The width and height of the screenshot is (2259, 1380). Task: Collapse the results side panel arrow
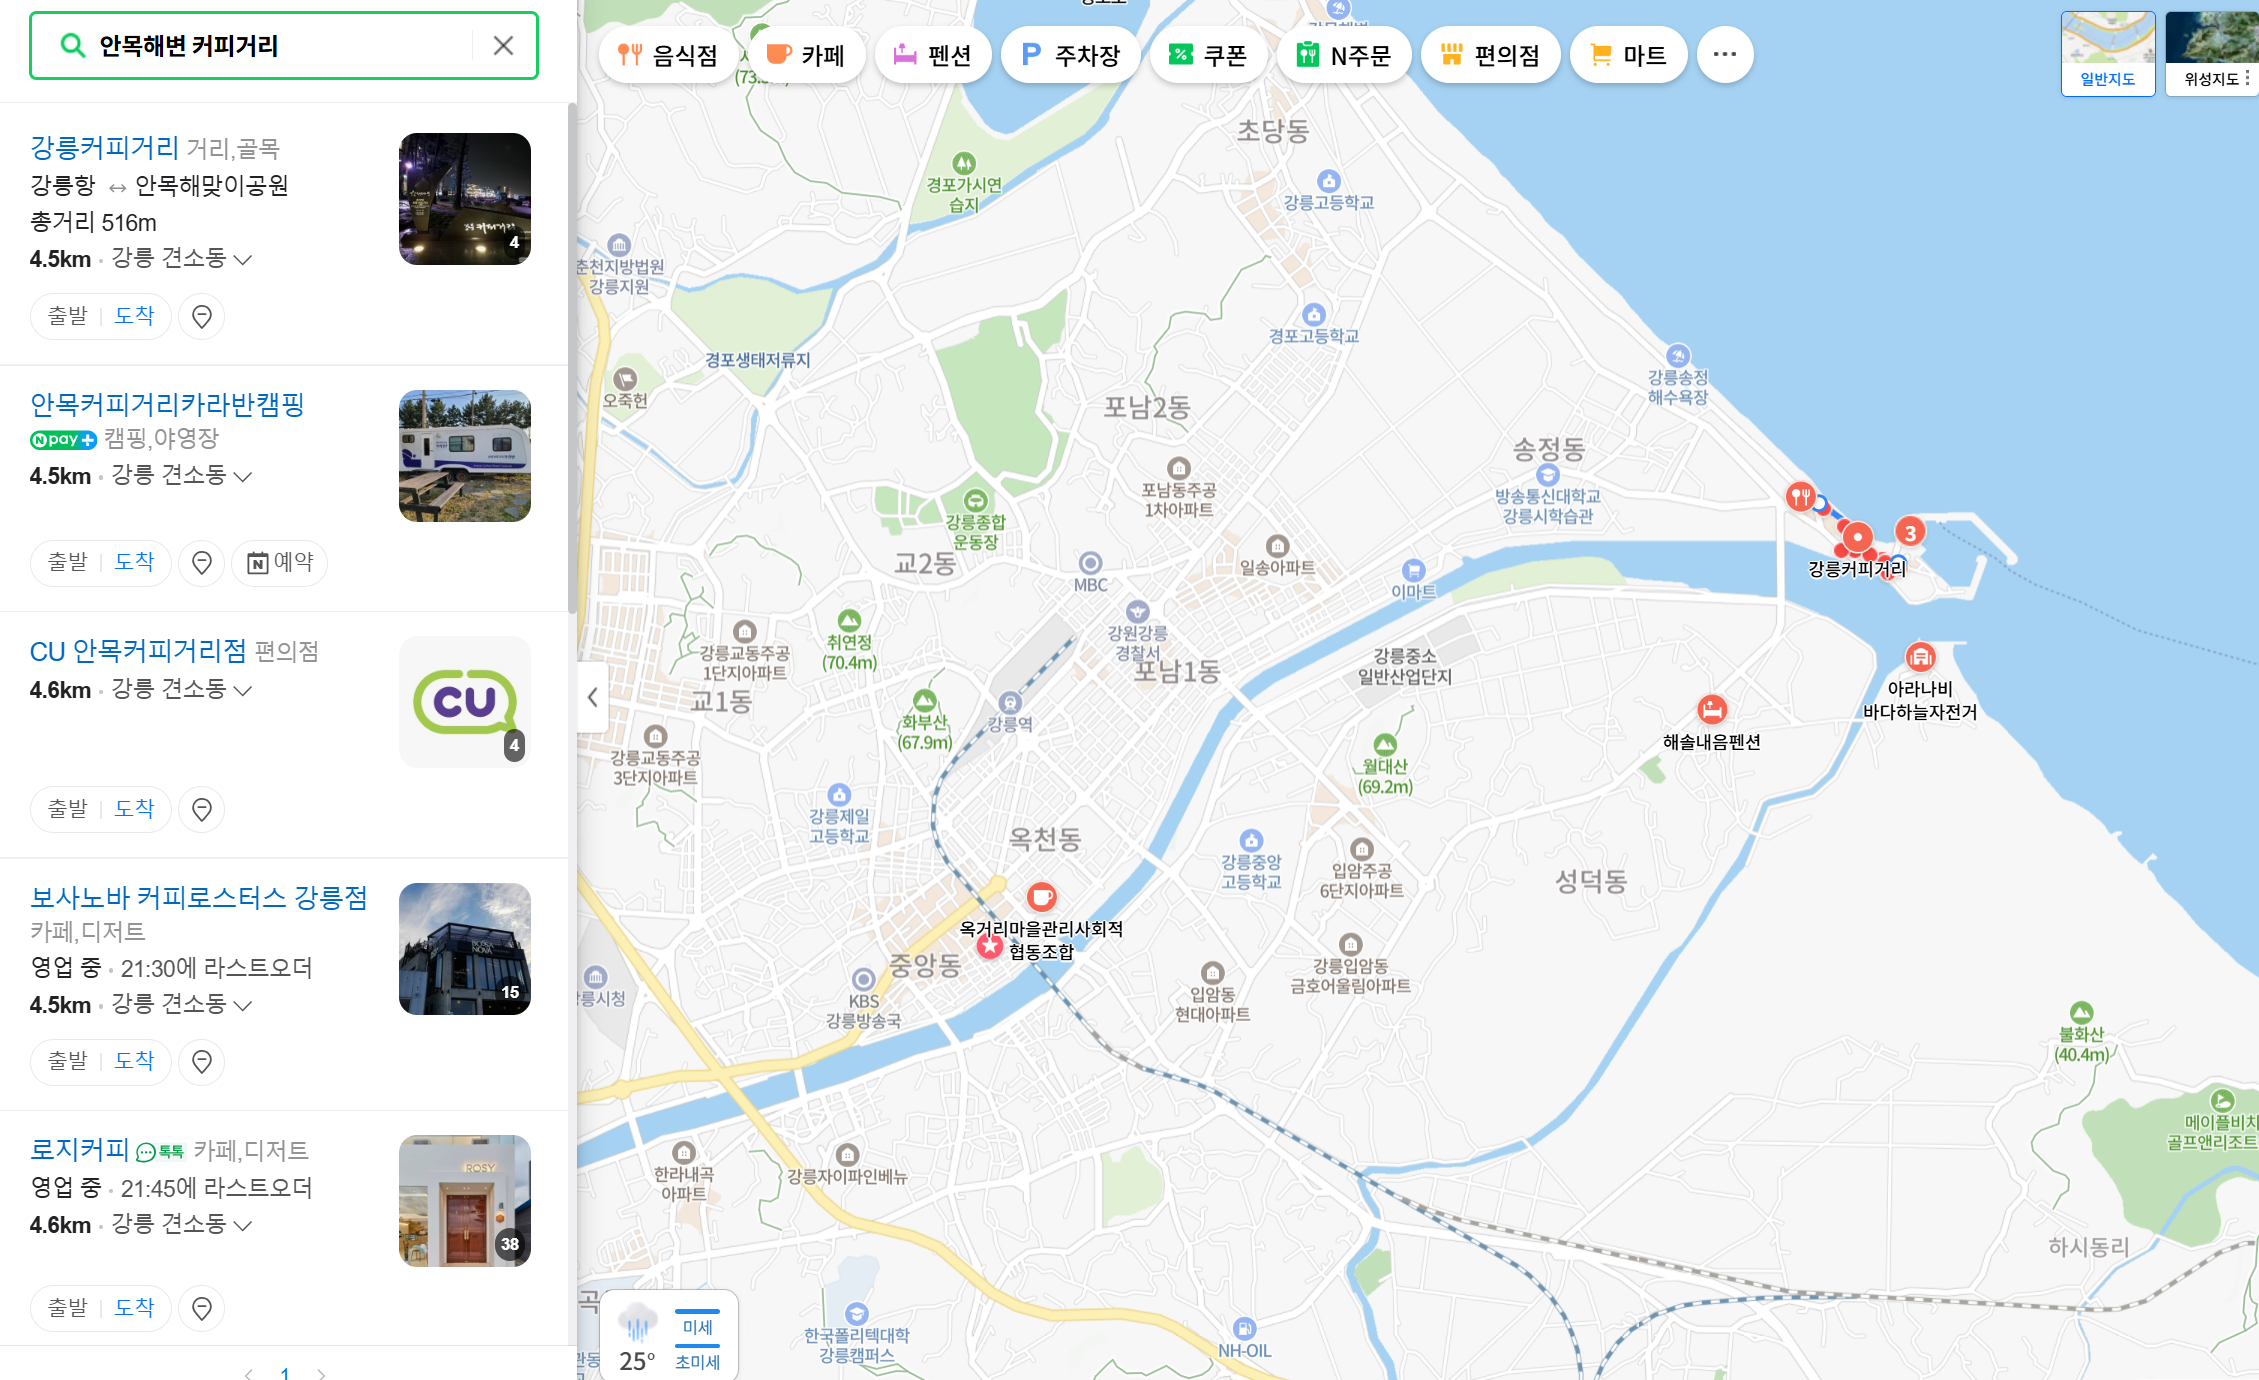592,697
